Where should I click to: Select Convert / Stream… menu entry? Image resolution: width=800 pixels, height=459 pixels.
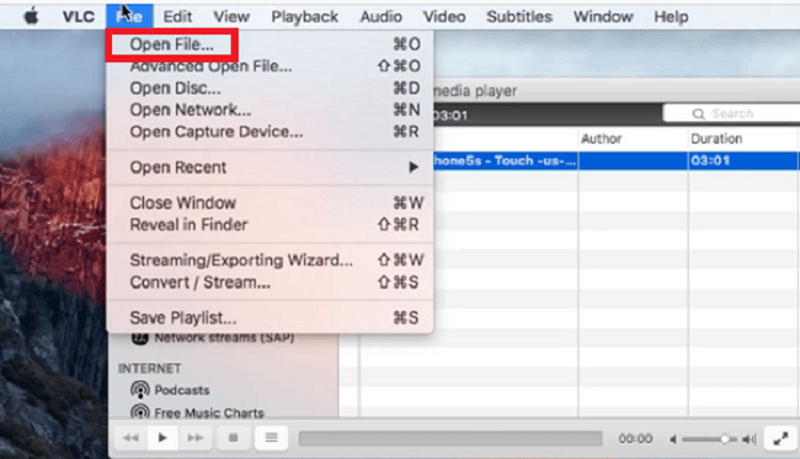pos(200,282)
